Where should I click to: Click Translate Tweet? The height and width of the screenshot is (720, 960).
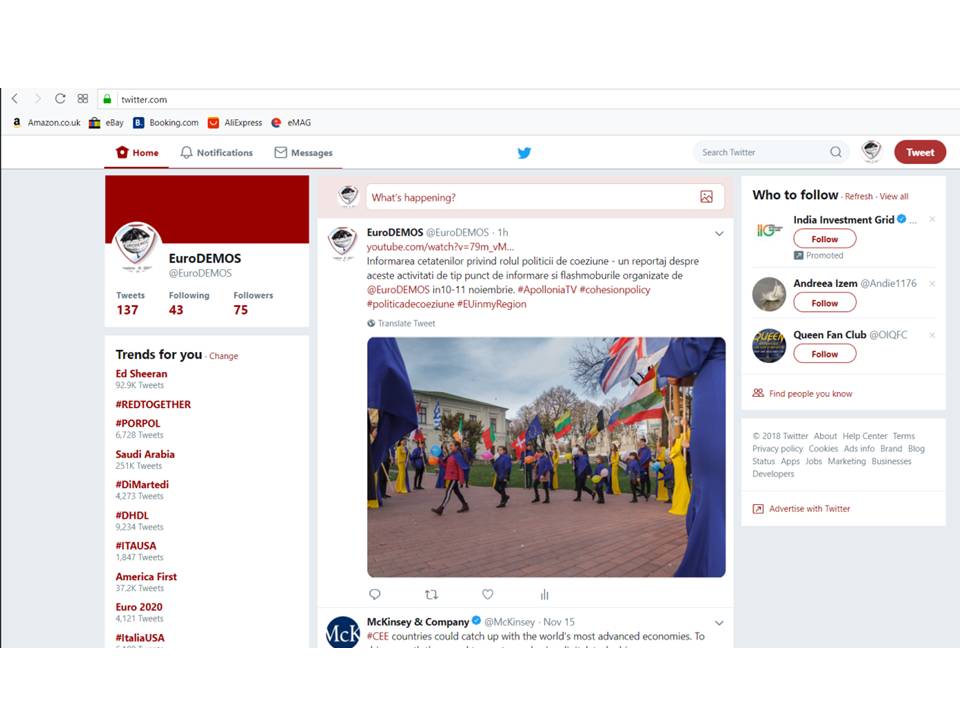401,323
